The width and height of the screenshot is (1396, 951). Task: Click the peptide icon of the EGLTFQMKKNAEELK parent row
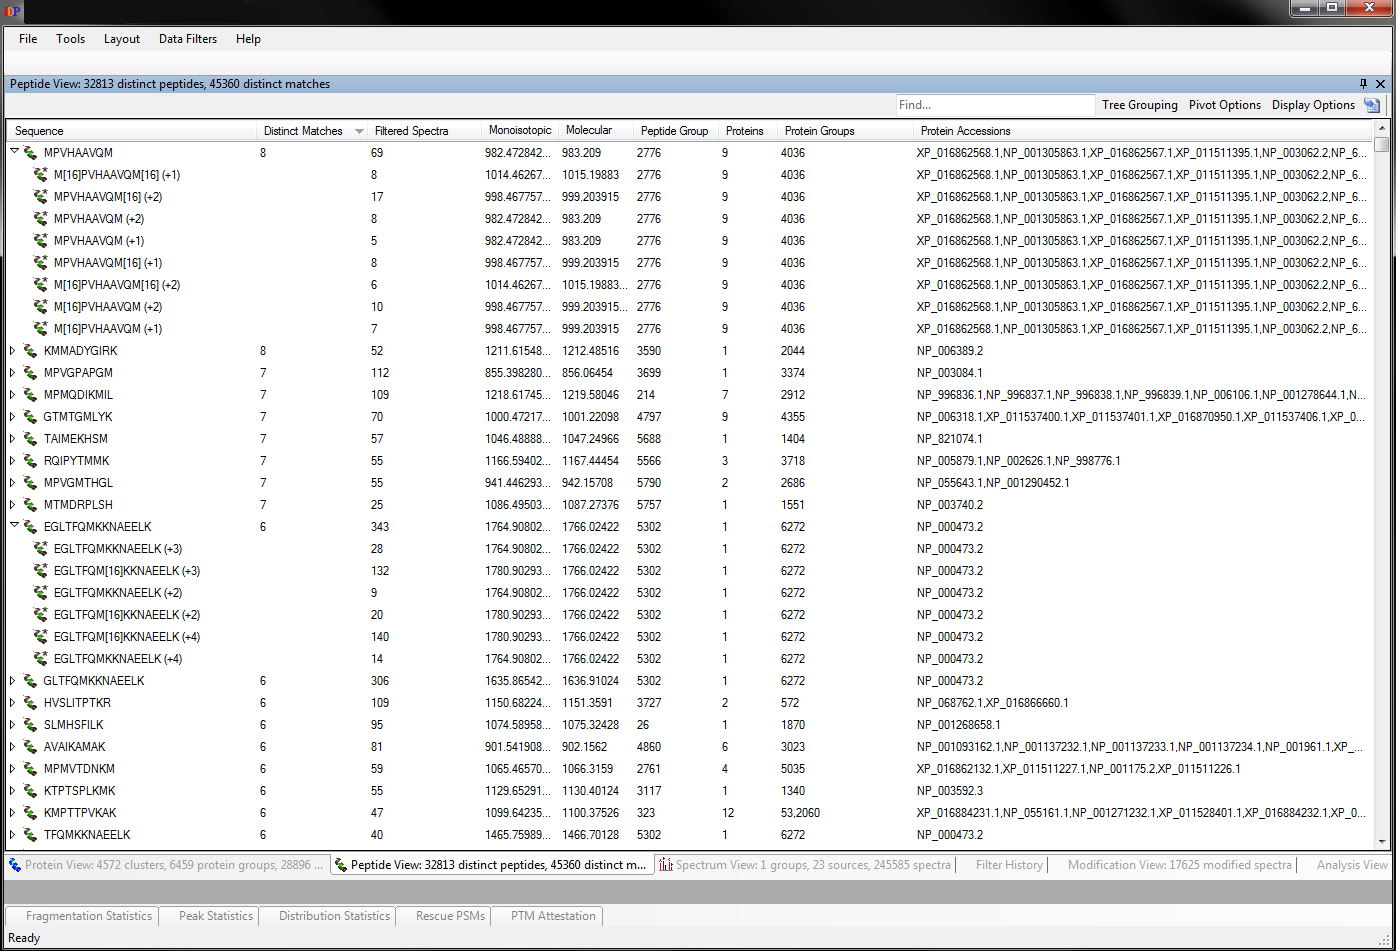[x=30, y=527]
